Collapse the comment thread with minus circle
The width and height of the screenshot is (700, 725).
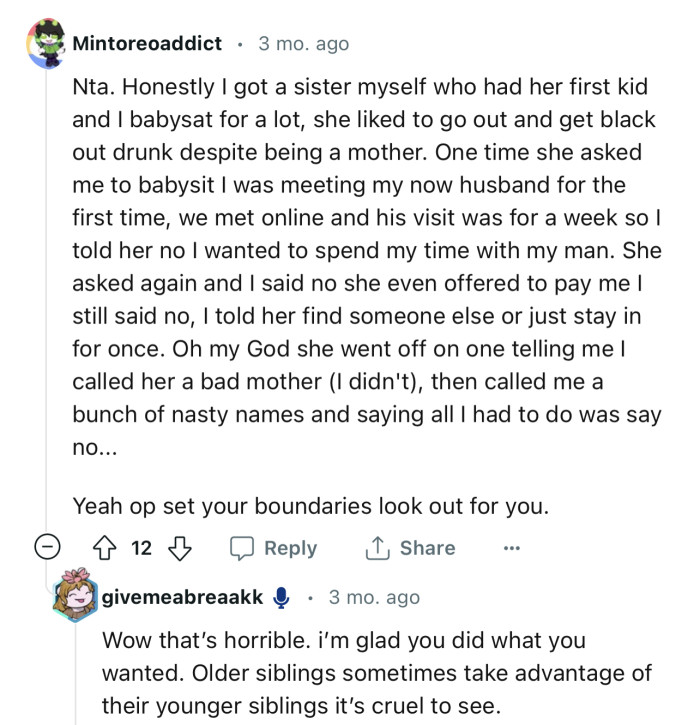[x=45, y=548]
